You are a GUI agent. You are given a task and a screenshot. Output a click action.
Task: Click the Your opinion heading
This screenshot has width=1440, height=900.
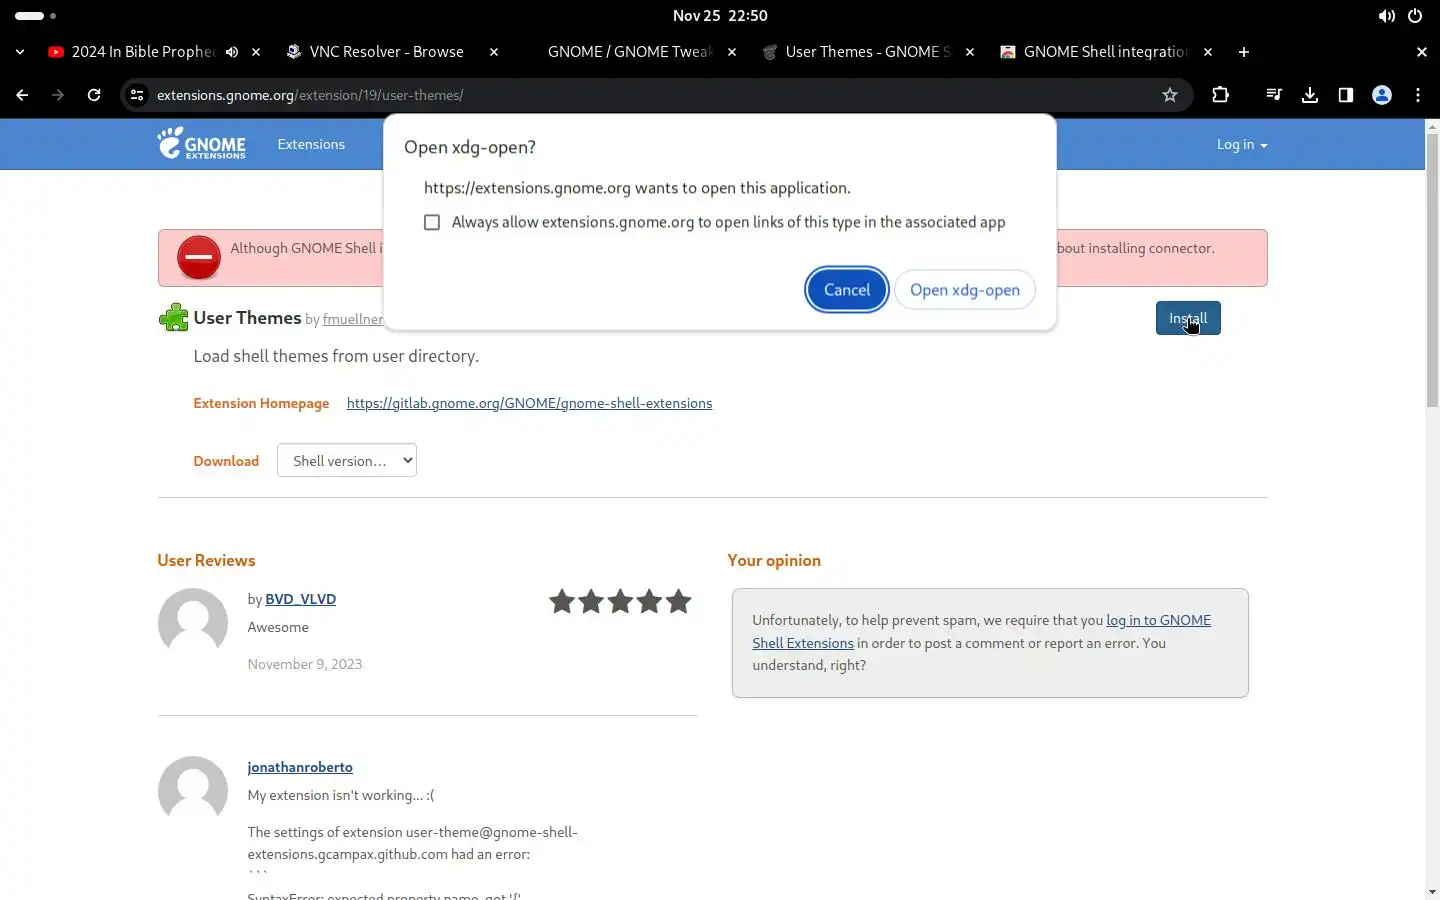click(x=774, y=560)
